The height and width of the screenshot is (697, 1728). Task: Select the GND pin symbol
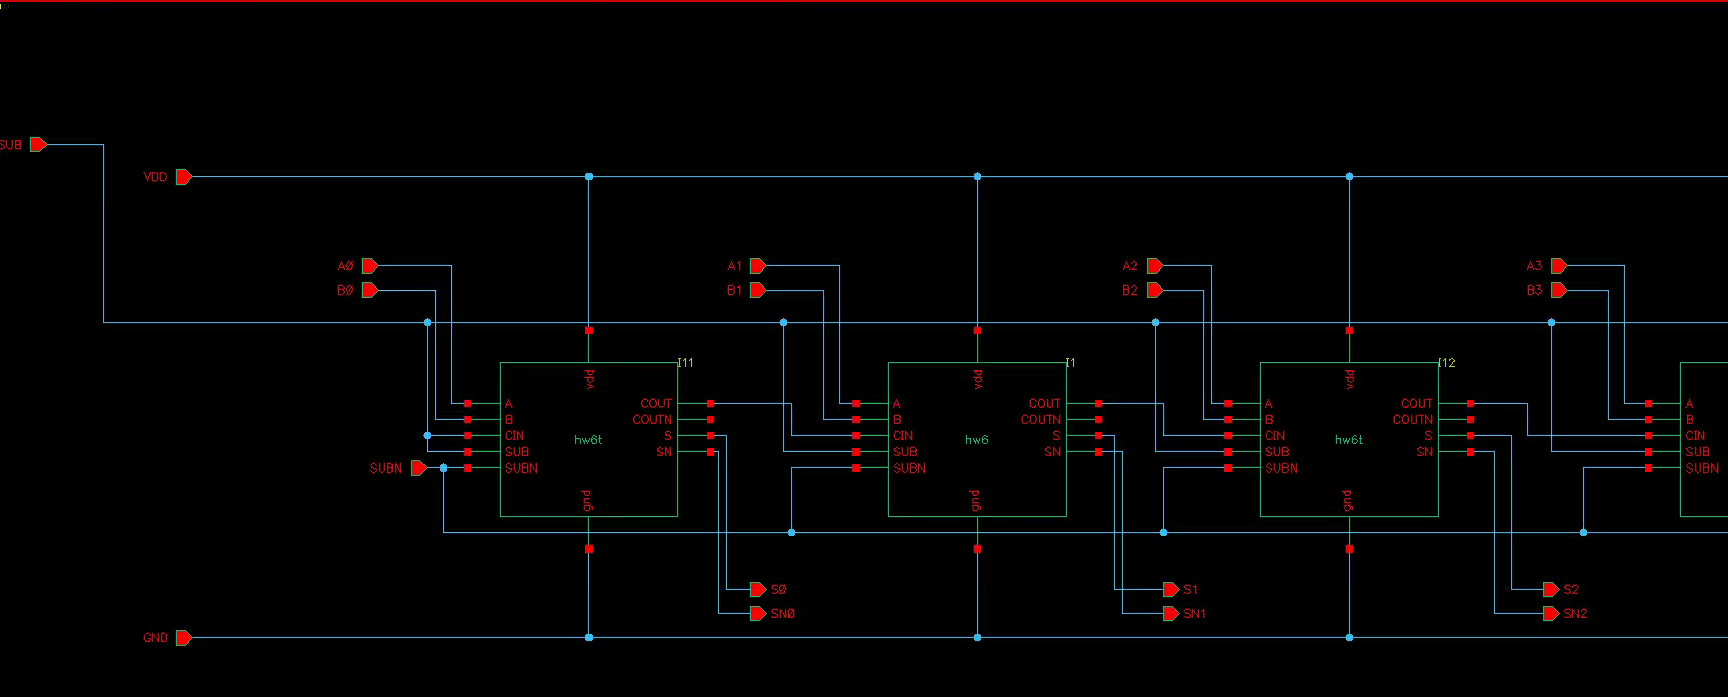coord(184,638)
